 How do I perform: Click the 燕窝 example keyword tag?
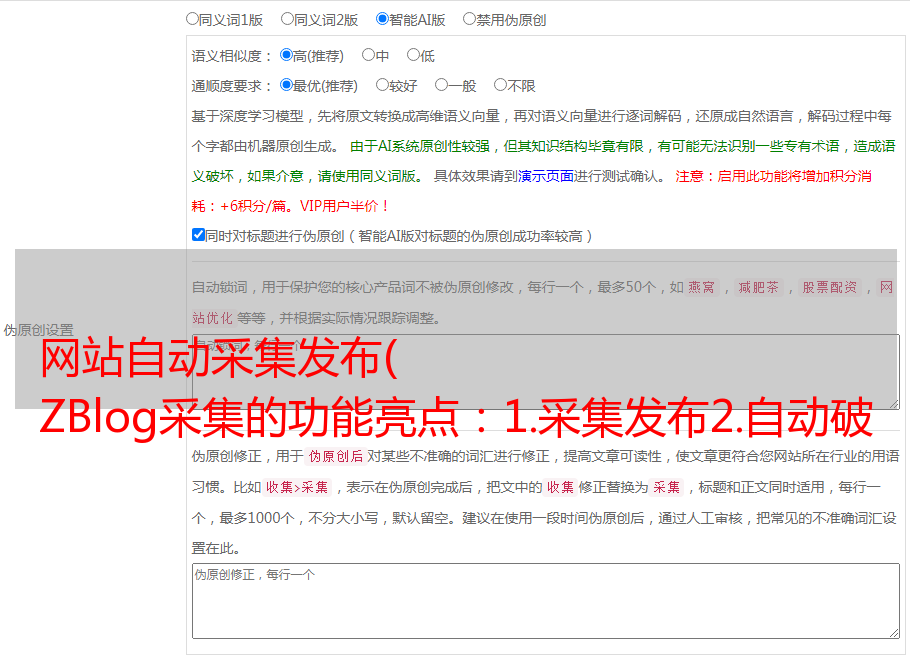(x=702, y=287)
